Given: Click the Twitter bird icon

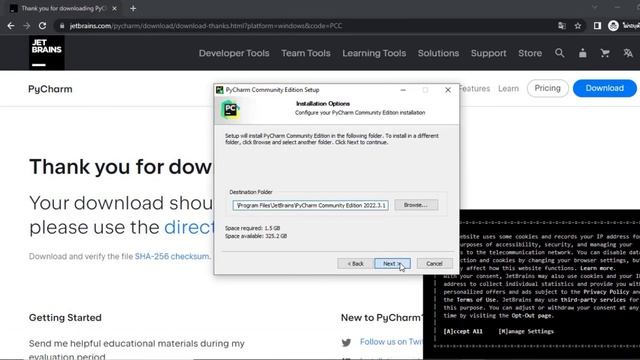Looking at the screenshot, I should [347, 342].
